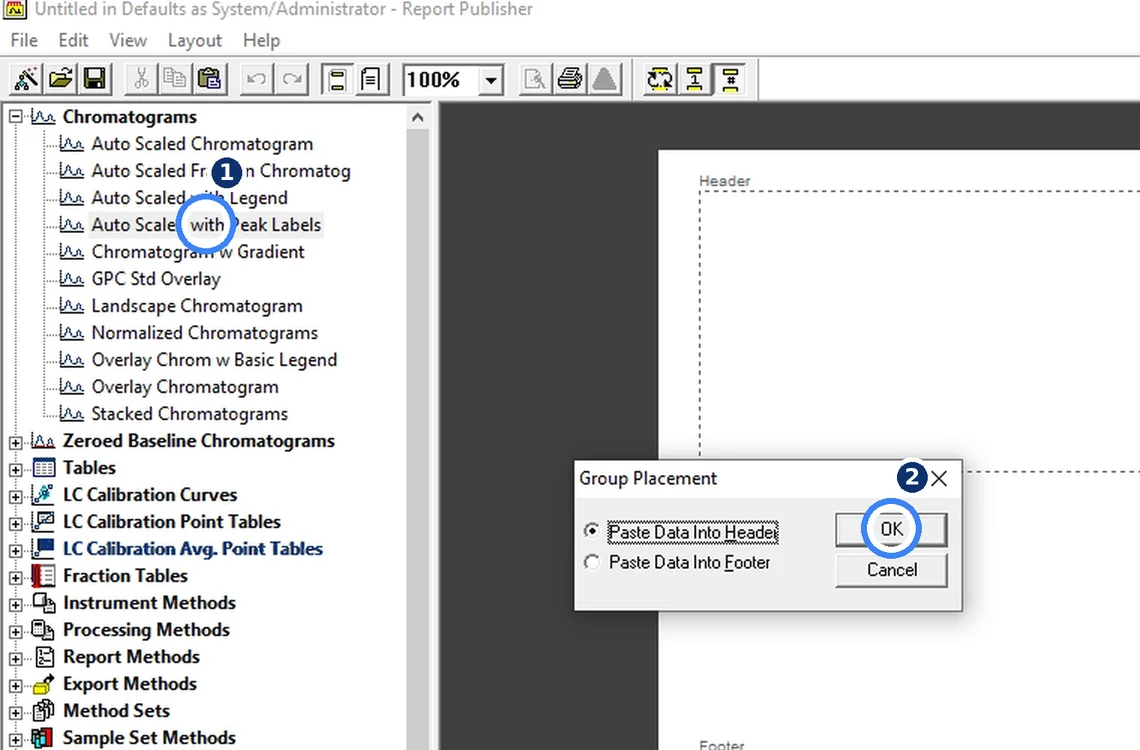Click the printer icon

[569, 78]
